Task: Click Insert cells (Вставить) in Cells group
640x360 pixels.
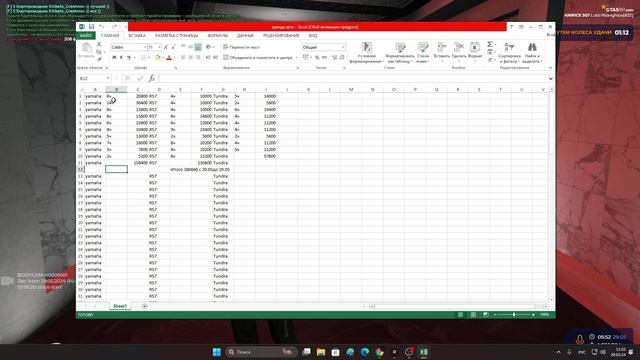Action: click(442, 52)
